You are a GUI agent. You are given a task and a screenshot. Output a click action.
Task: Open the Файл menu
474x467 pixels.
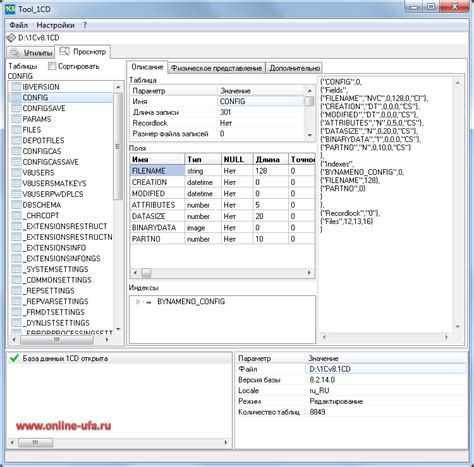point(19,25)
